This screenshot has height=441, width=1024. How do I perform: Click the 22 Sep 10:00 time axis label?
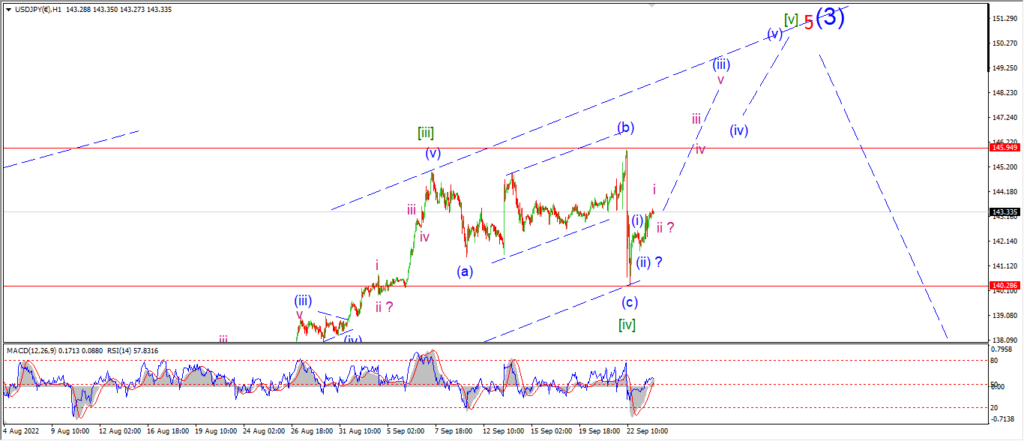647,431
